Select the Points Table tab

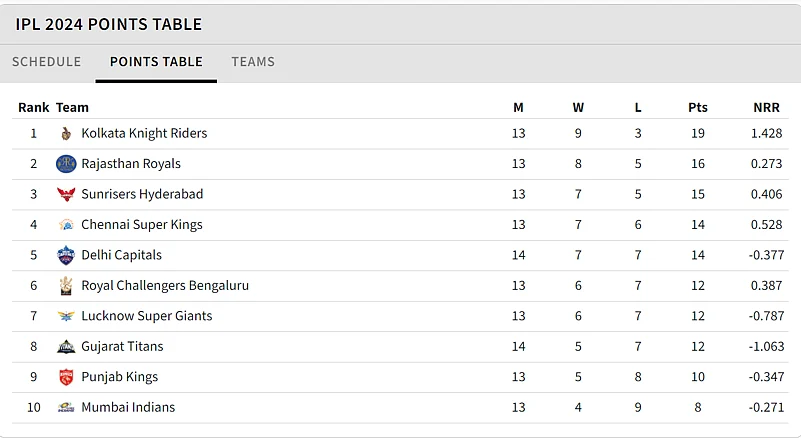coord(156,62)
